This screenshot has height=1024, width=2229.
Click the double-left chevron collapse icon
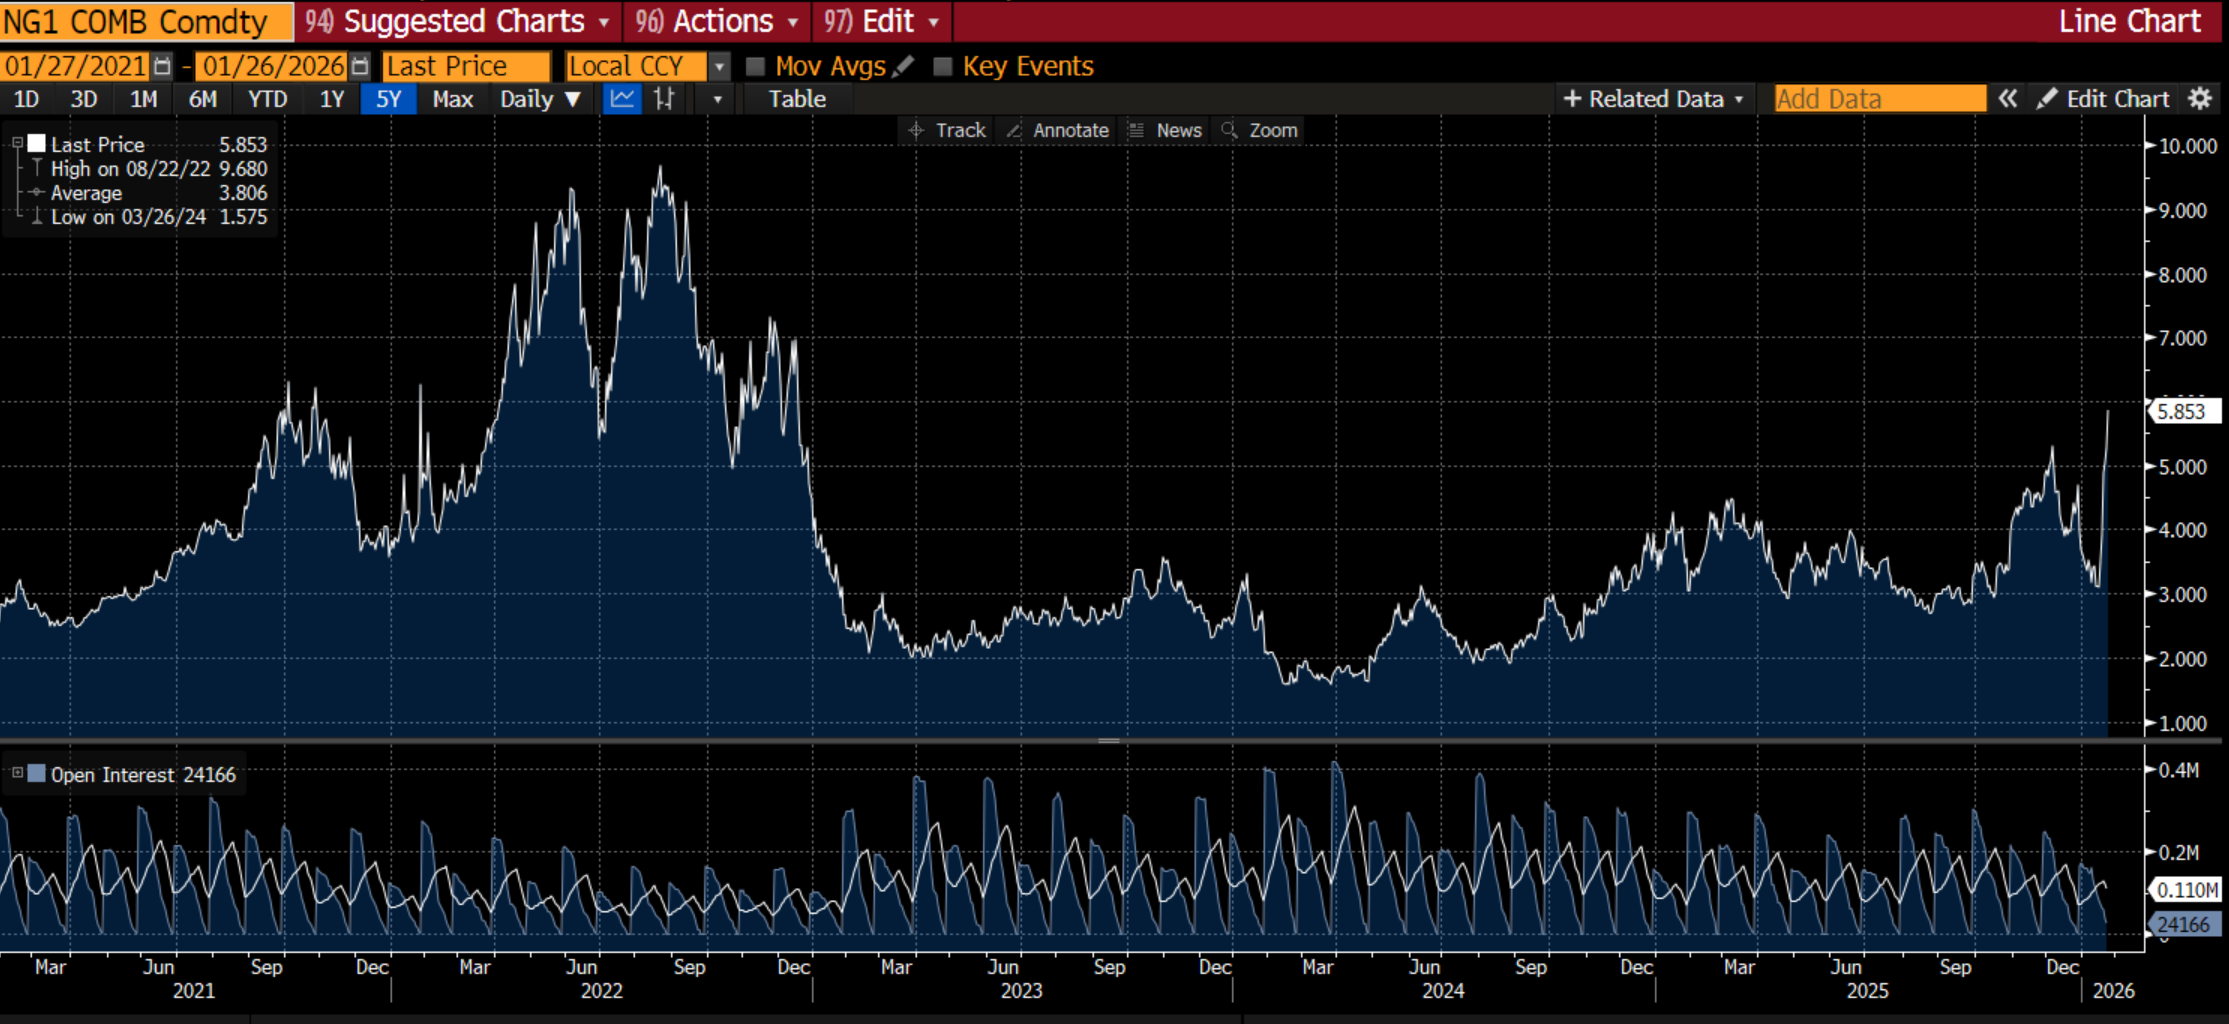coord(2007,99)
